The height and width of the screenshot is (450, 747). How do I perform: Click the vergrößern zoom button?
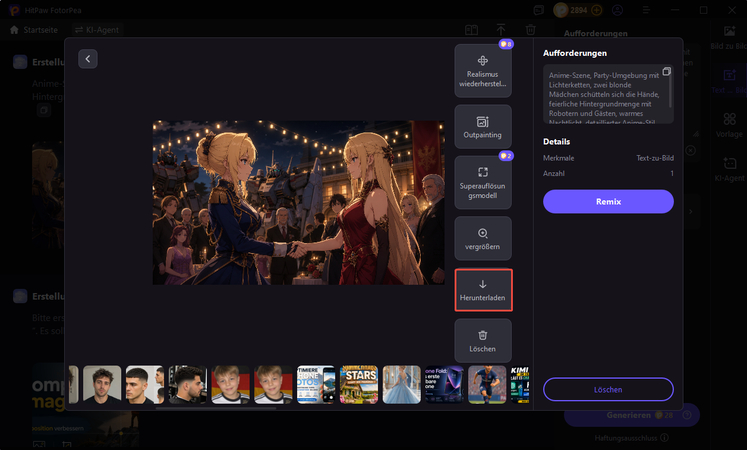[483, 239]
